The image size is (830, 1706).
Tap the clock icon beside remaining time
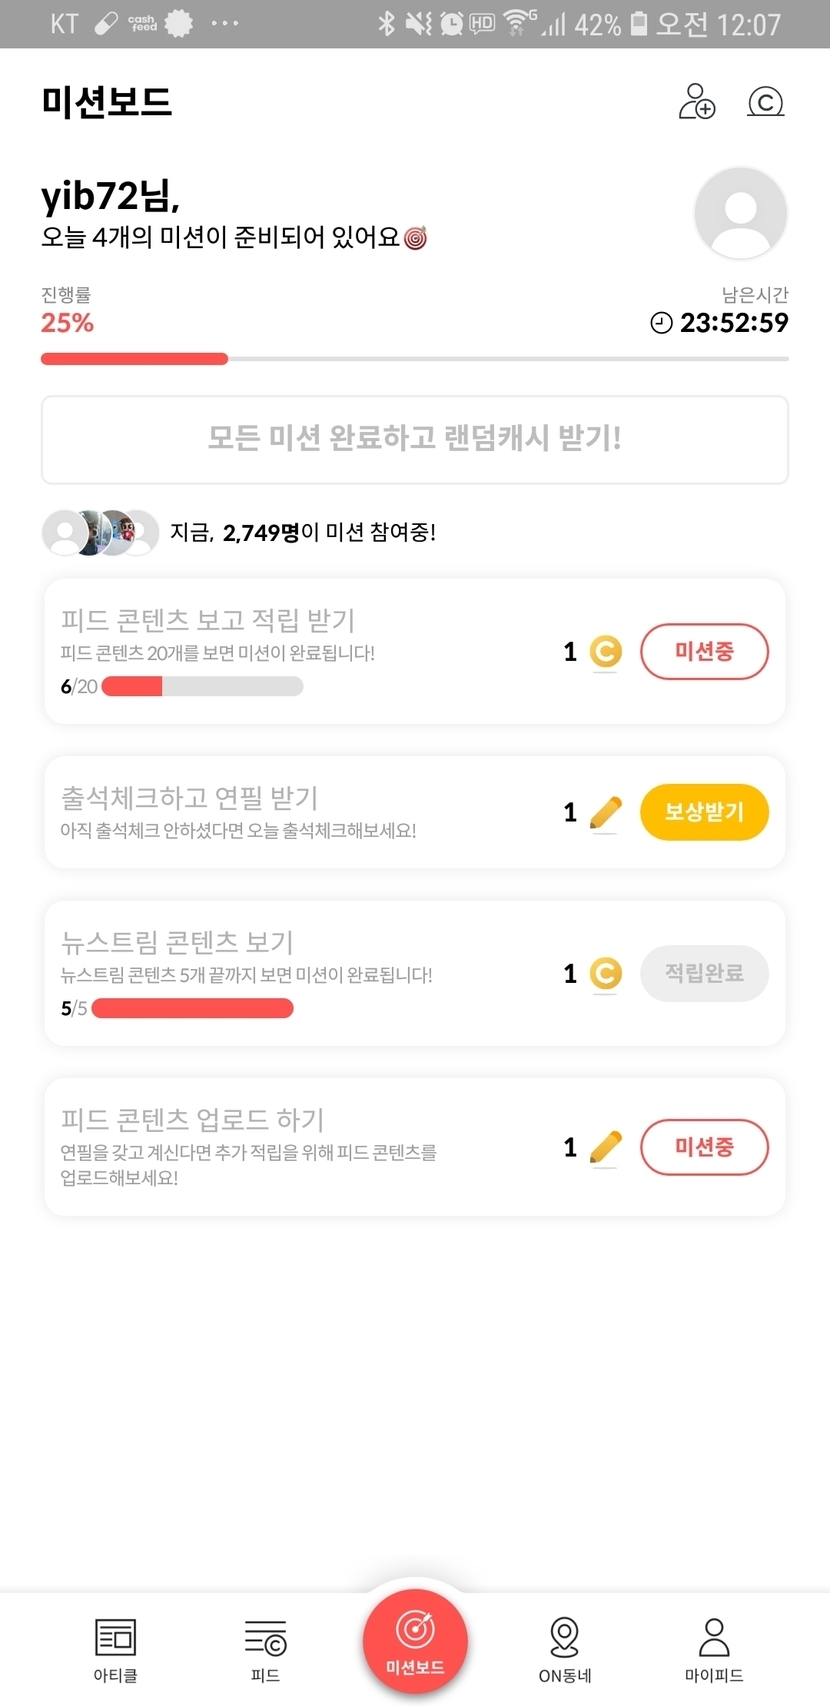click(x=661, y=323)
